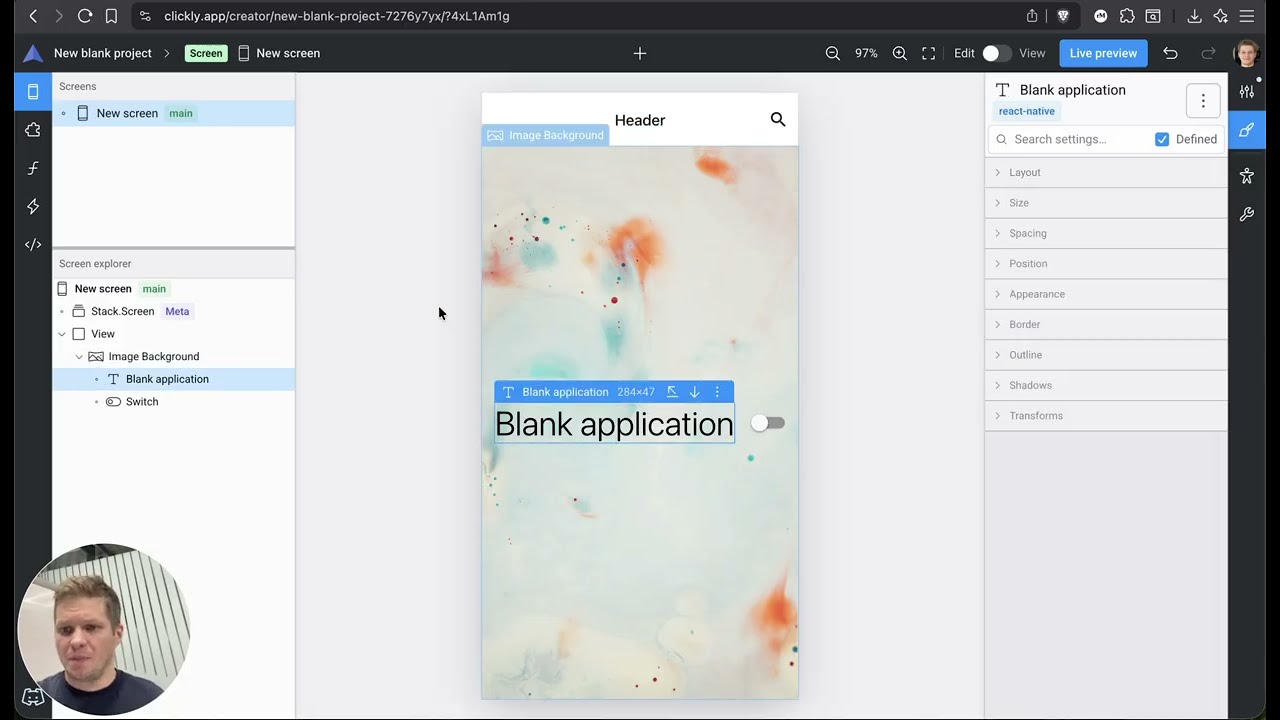
Task: Select the styles brush sidebar icon
Action: coord(1247,130)
